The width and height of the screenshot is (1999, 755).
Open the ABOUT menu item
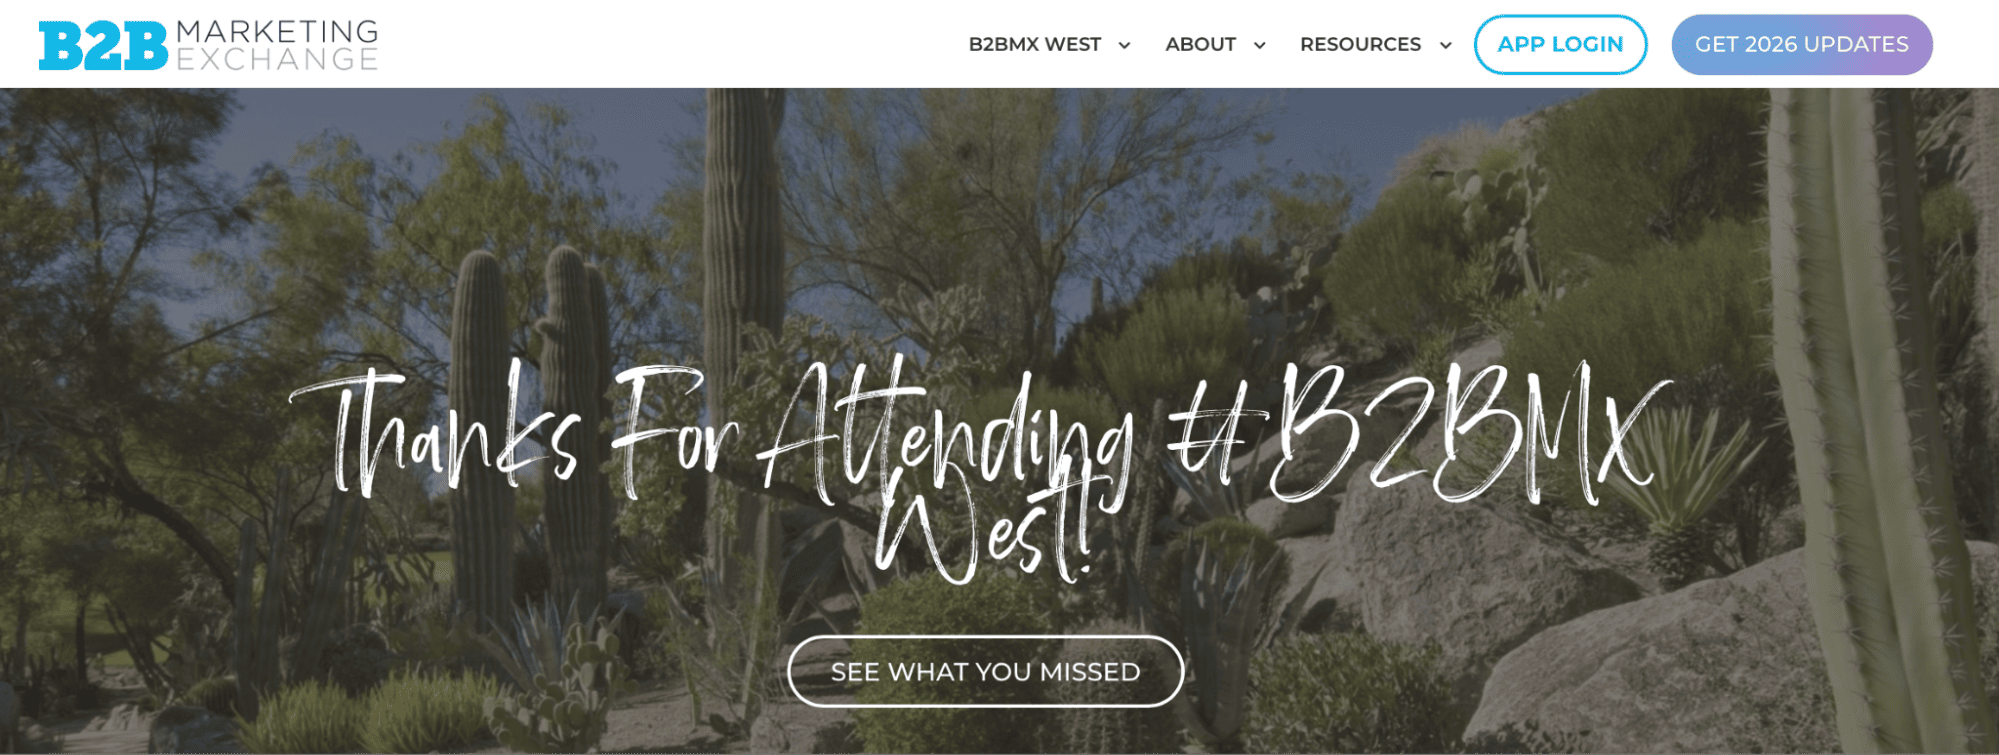pos(1200,45)
